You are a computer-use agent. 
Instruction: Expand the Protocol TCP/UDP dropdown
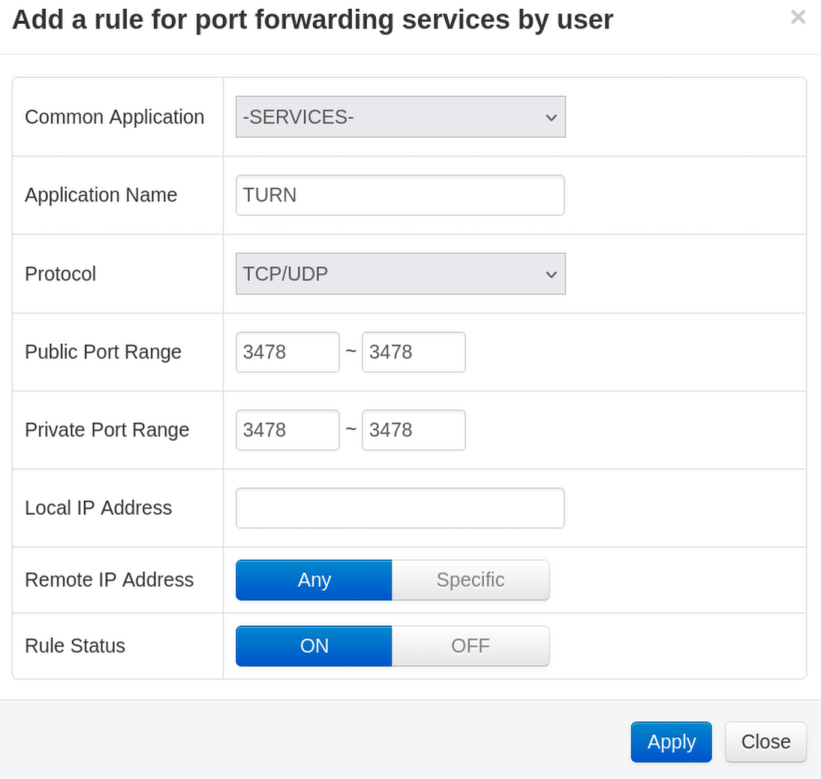(x=400, y=274)
